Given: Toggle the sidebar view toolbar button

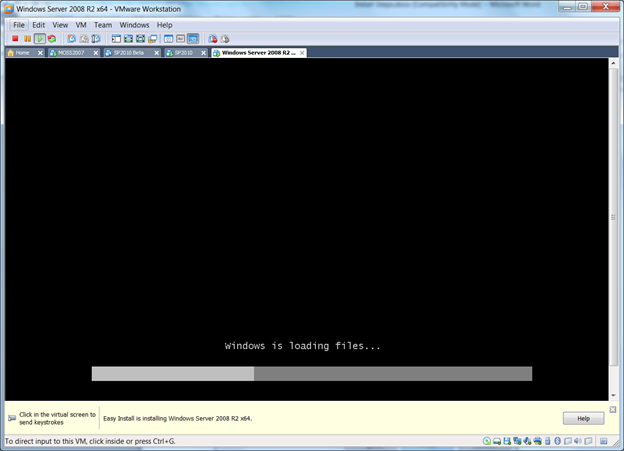Looking at the screenshot, I should click(x=116, y=39).
